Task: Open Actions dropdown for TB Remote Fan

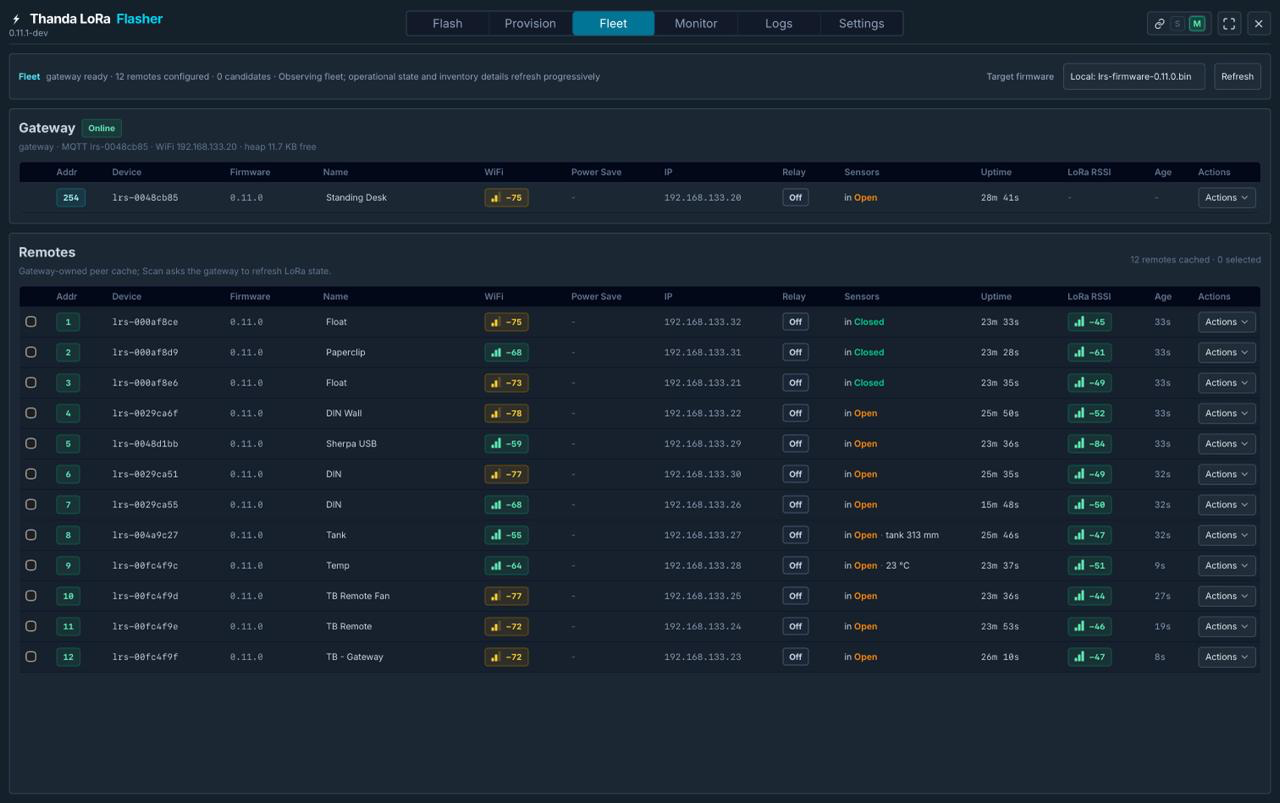Action: coord(1227,596)
